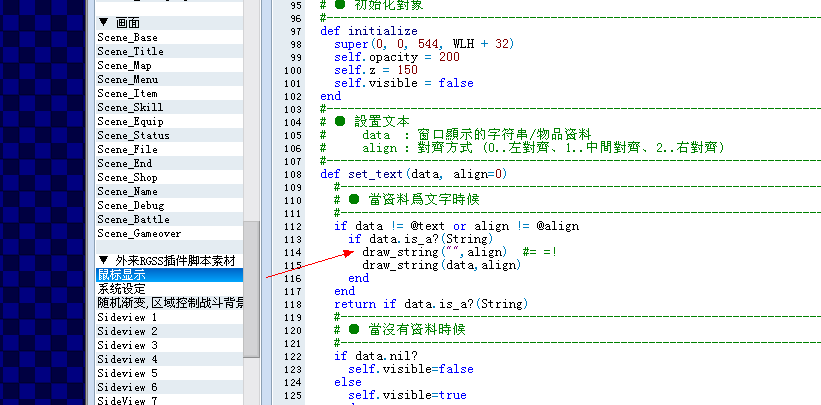Click the comment '設置文本' on line 104

(382, 122)
